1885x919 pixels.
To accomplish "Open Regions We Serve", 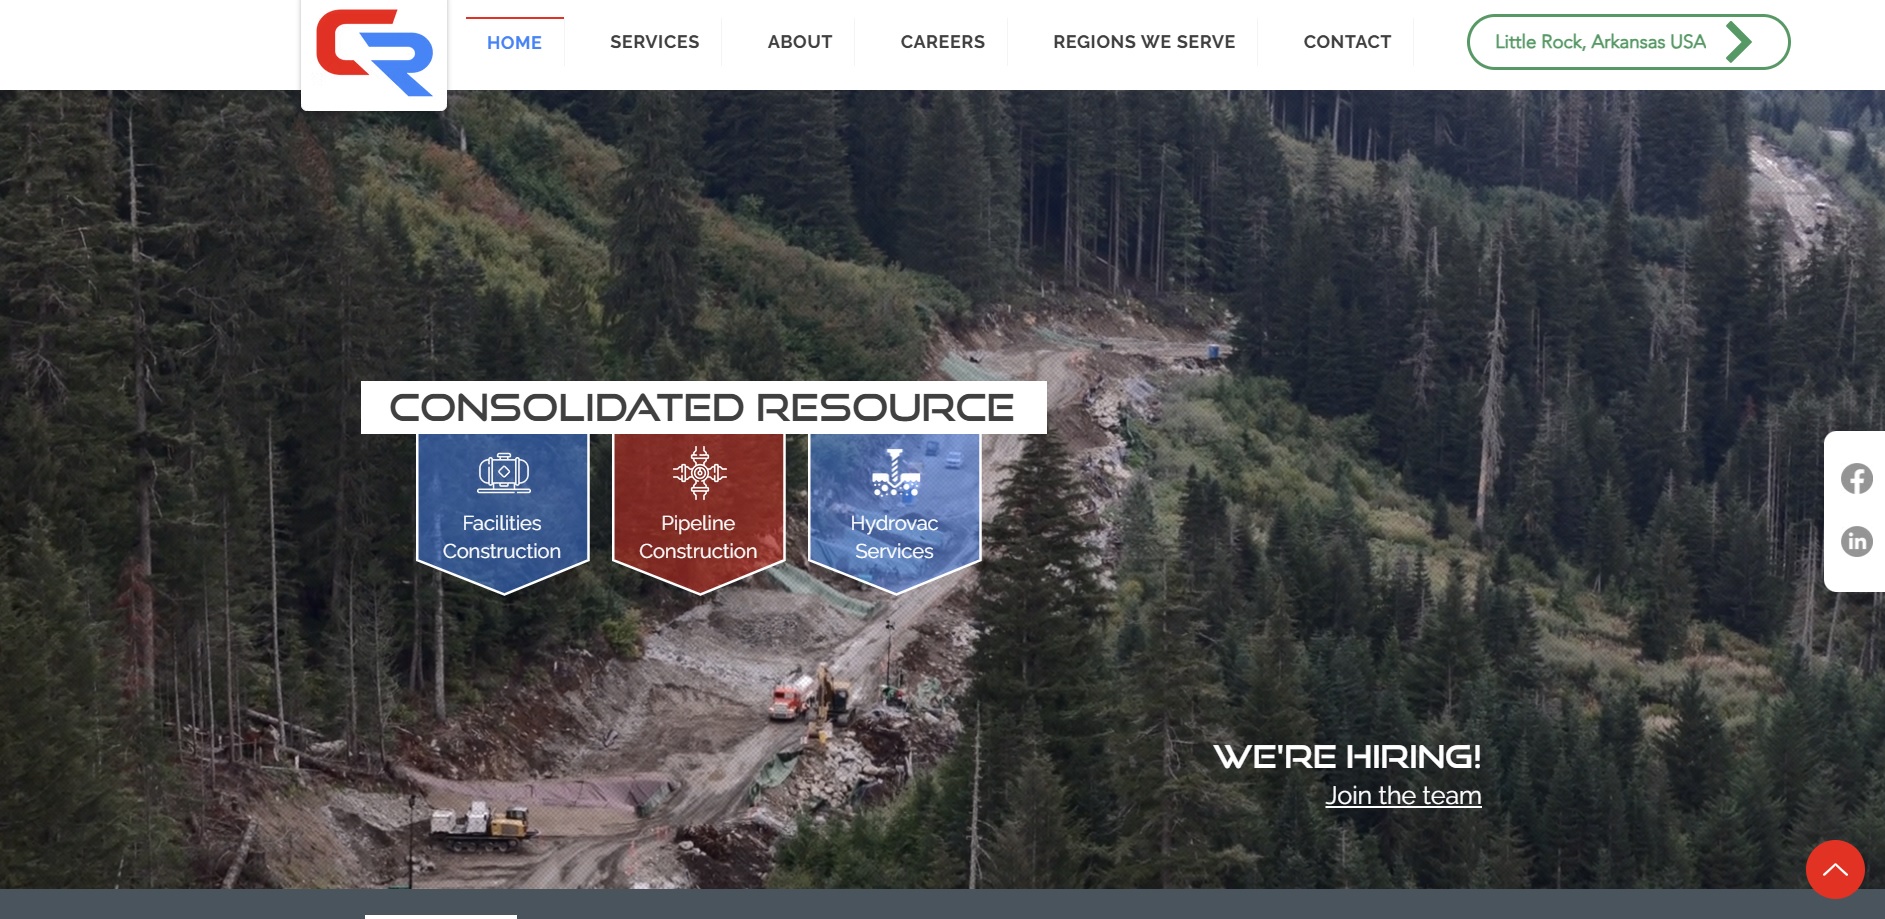I will pos(1144,42).
